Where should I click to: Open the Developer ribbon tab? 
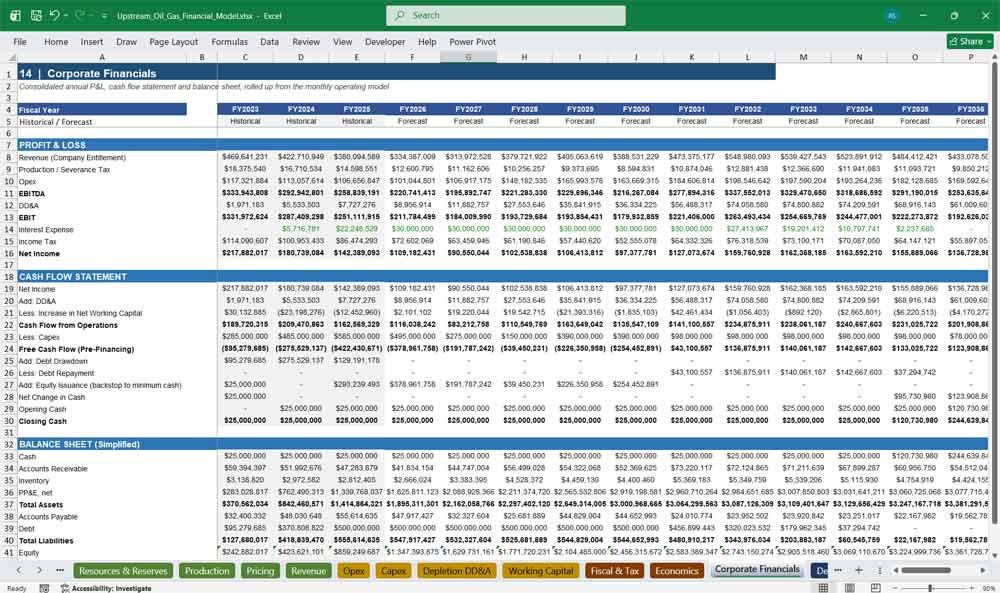pos(385,41)
